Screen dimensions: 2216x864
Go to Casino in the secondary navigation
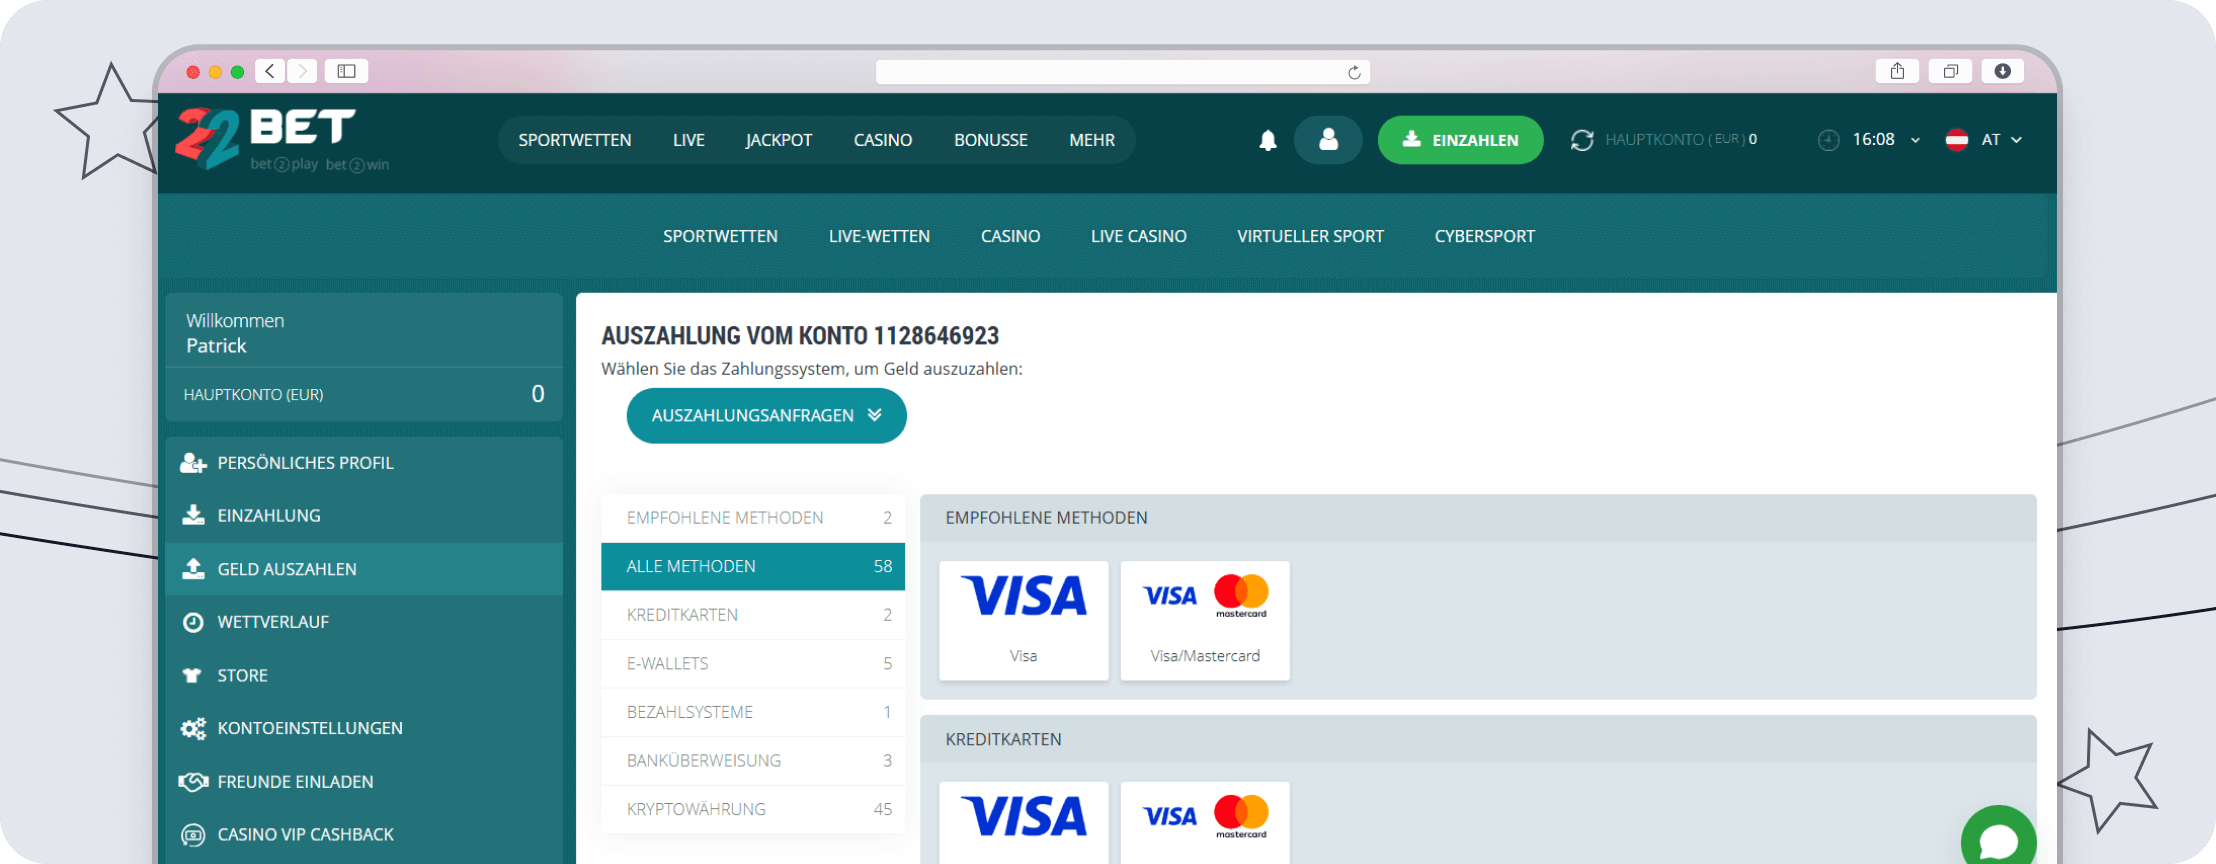(1010, 236)
